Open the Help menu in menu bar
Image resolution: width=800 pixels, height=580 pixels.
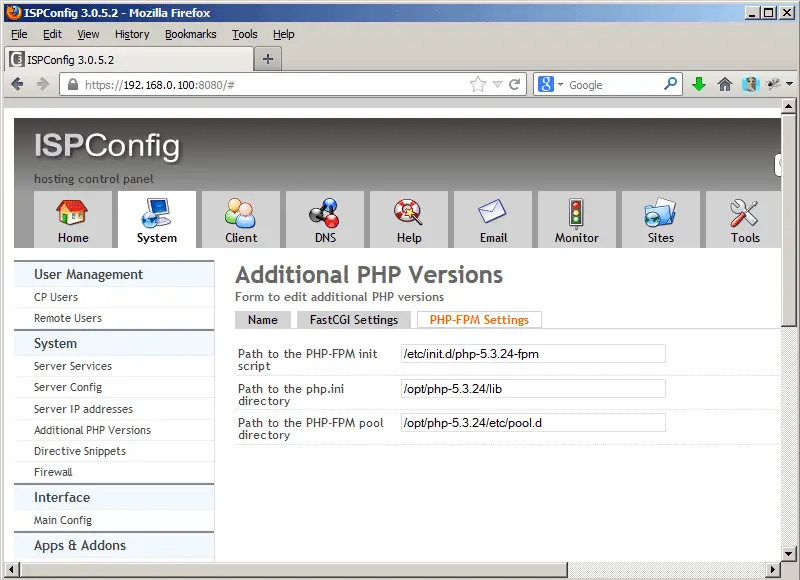click(x=283, y=34)
